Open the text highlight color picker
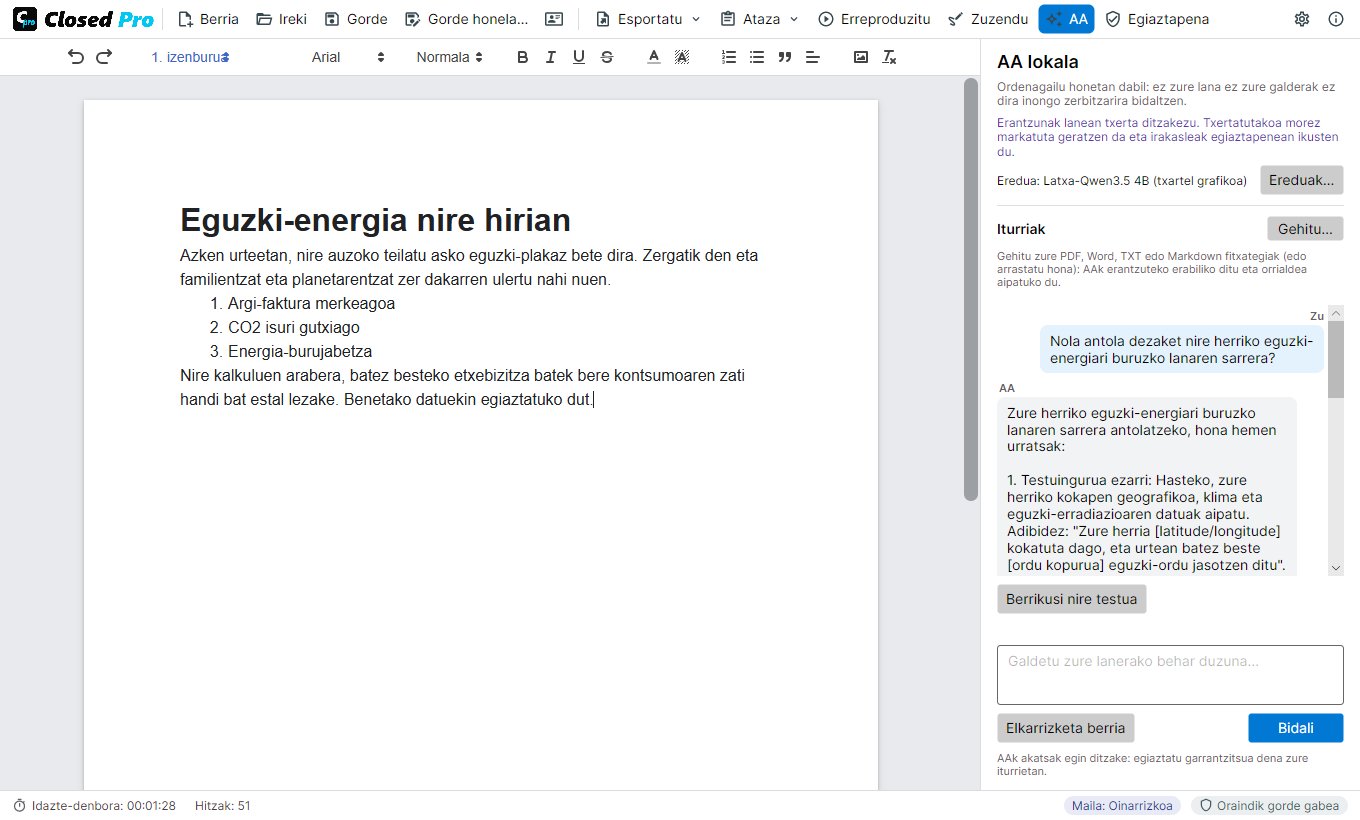The height and width of the screenshot is (820, 1360). [682, 57]
